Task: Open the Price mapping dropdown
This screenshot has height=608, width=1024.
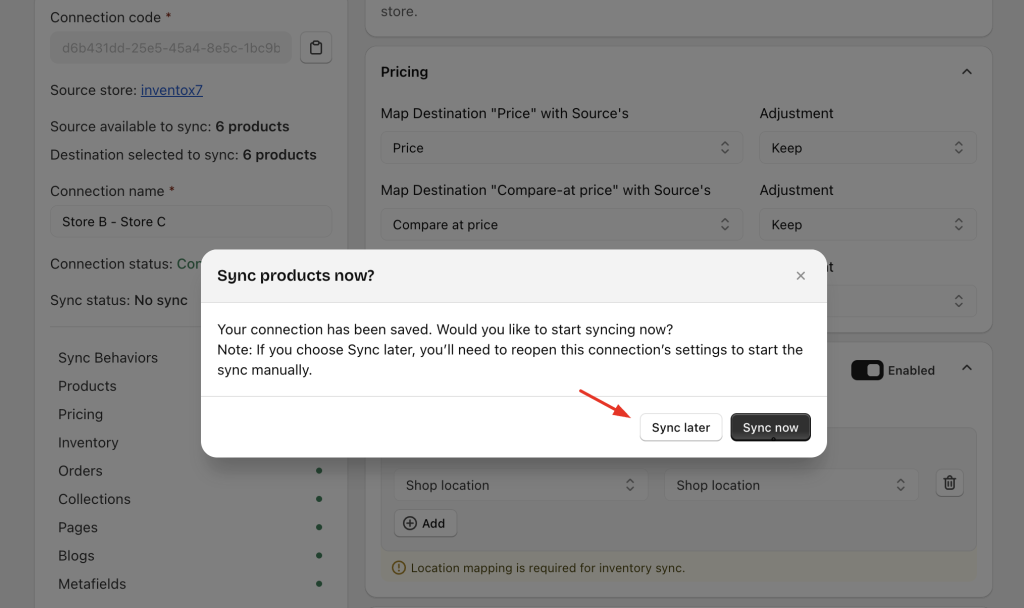Action: pyautogui.click(x=561, y=148)
